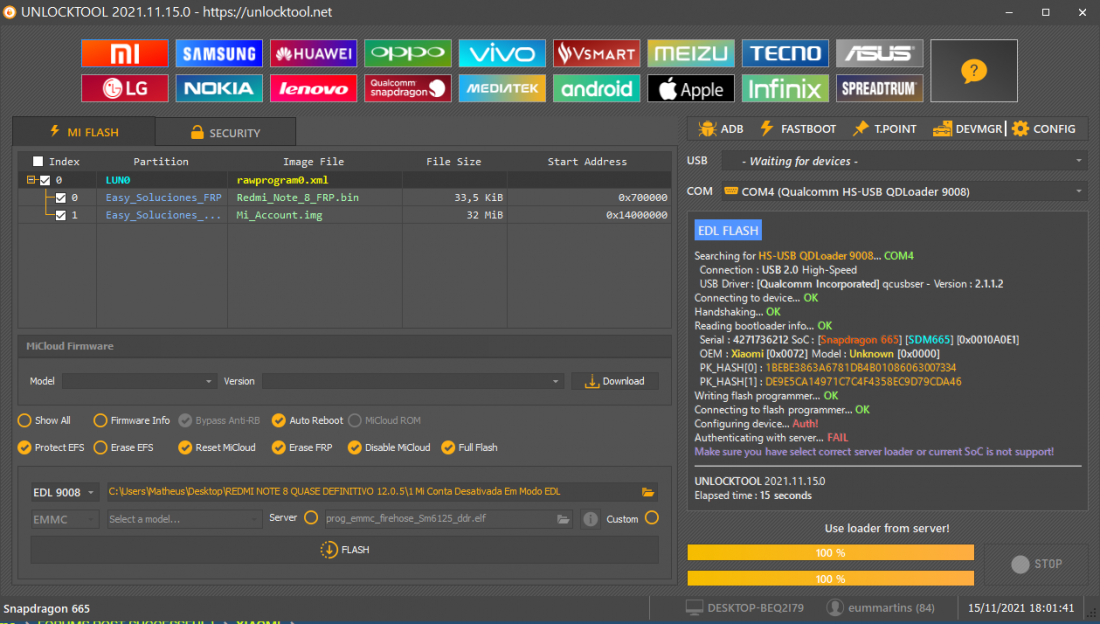Launch DEVMGR device manager
This screenshot has height=624, width=1100.
point(967,129)
